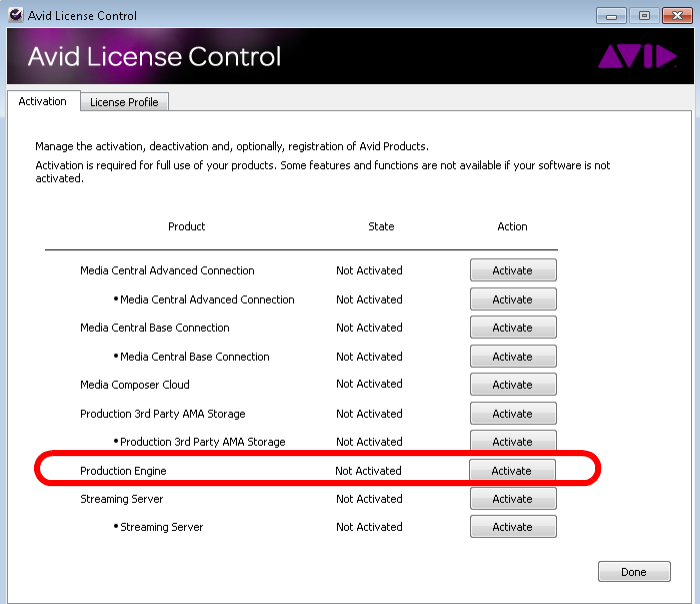The image size is (700, 604).
Task: Activate the Media Central Advanced Connection sub-item
Action: click(x=512, y=299)
